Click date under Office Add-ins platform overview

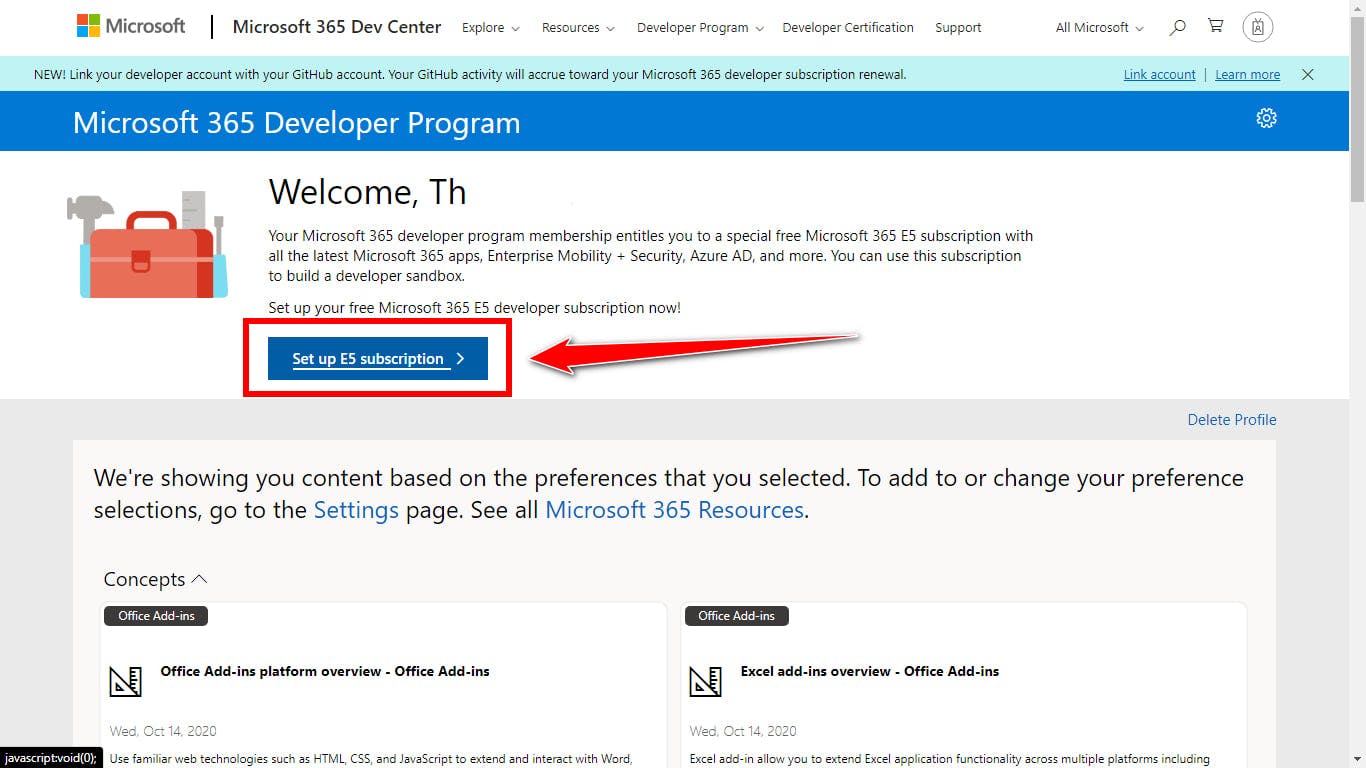[163, 731]
